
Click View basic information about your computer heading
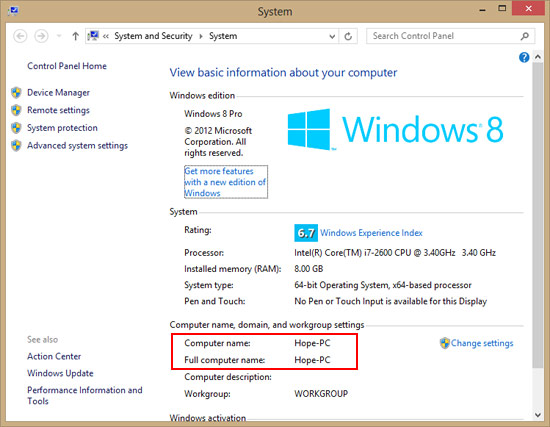click(283, 73)
